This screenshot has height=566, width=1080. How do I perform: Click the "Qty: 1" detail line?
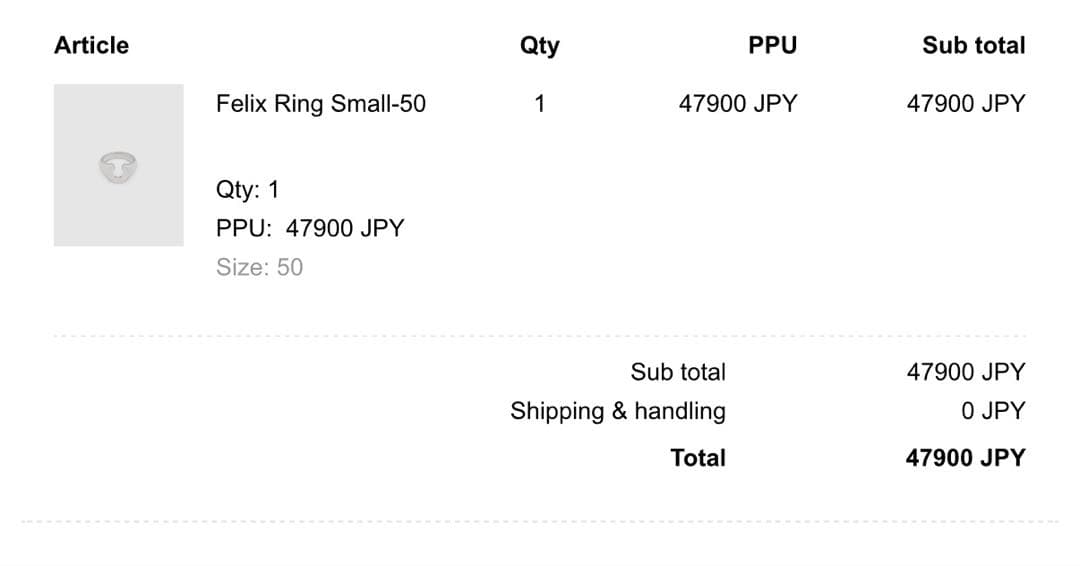coord(247,190)
